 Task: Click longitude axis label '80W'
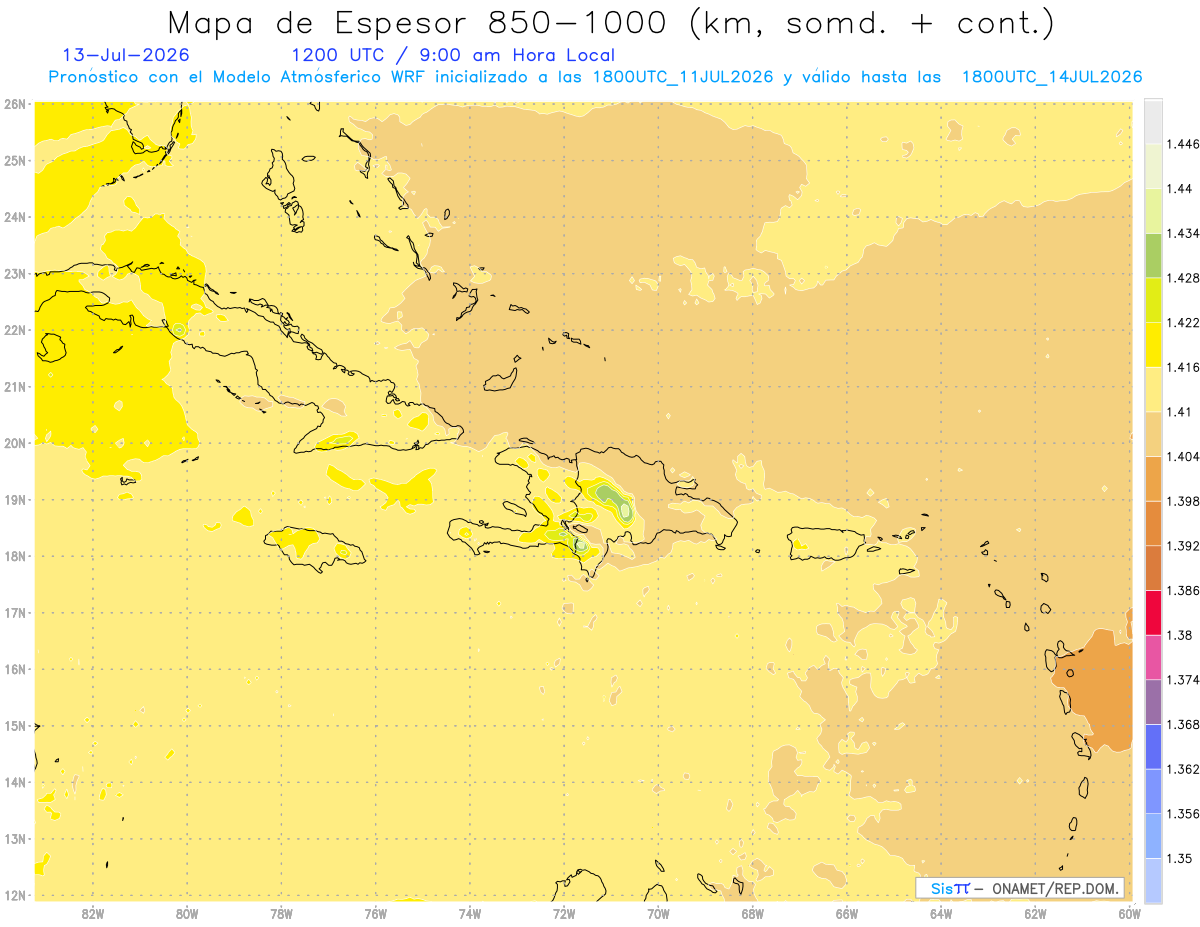tap(187, 913)
